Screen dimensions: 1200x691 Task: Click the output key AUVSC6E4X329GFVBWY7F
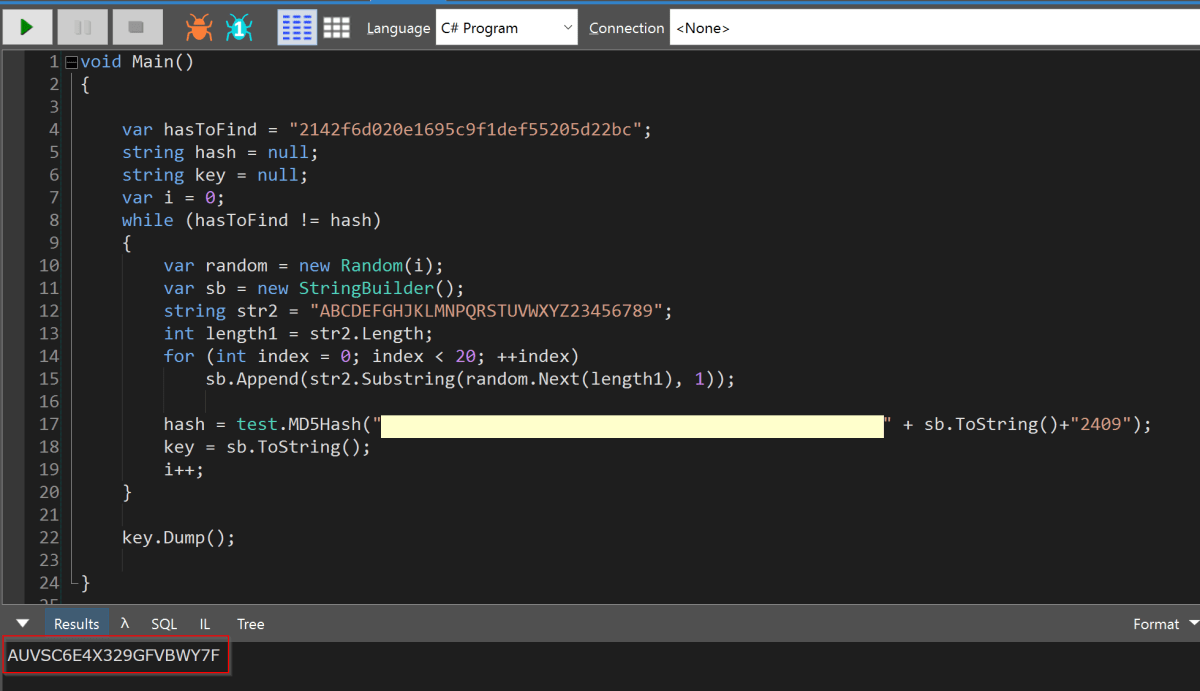pos(114,656)
